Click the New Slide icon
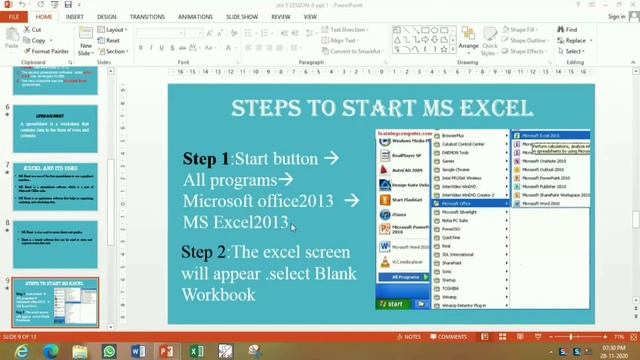This screenshot has height=360, width=640. tap(86, 34)
